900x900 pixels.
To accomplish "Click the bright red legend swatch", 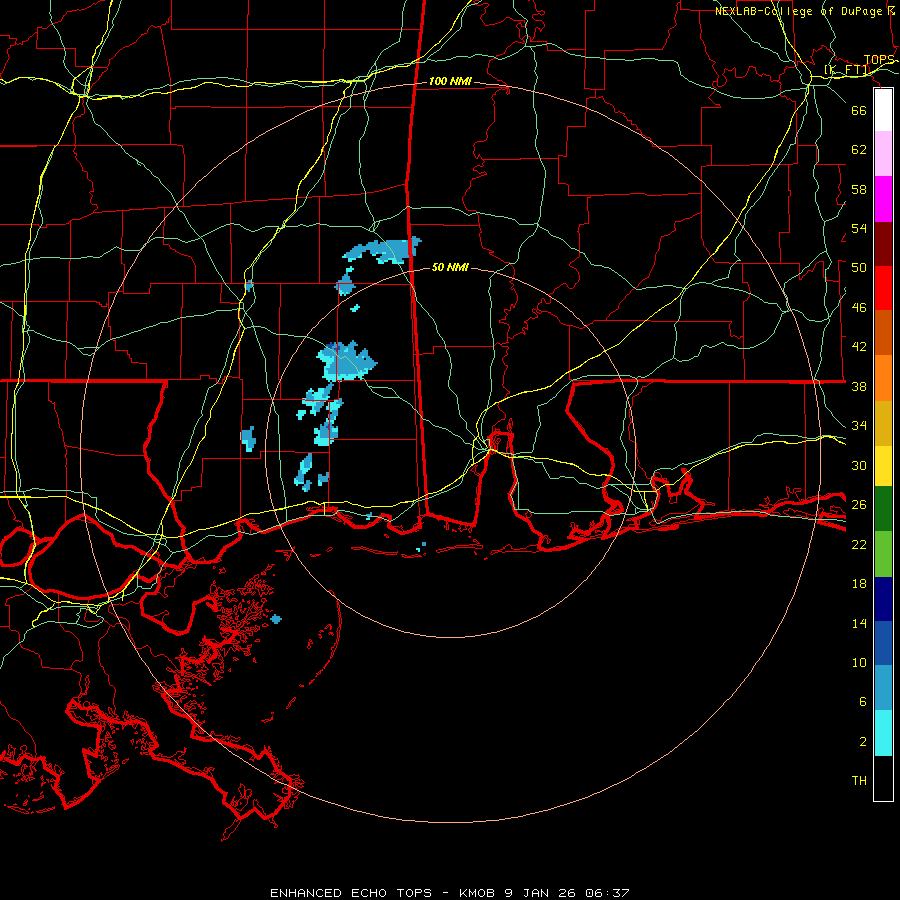I will 883,288.
